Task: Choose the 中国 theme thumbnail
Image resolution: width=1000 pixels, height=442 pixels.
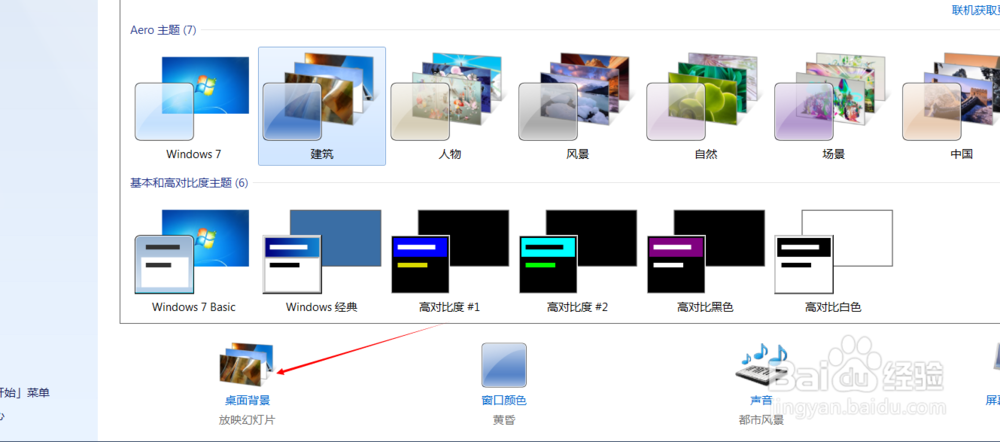Action: (951, 98)
